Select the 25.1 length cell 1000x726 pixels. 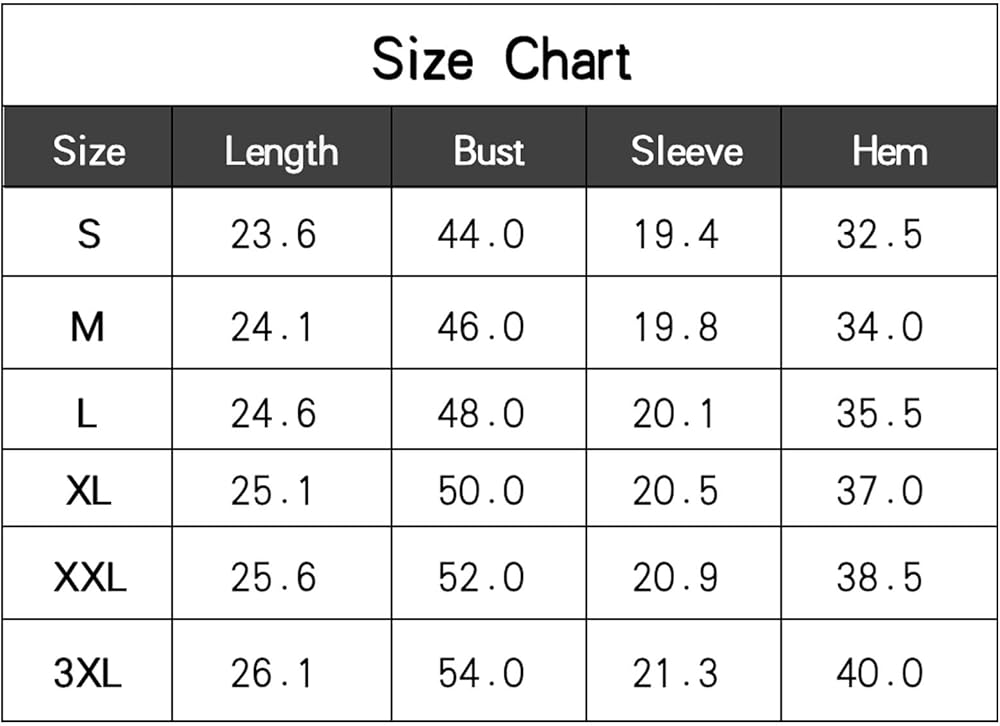(x=272, y=491)
